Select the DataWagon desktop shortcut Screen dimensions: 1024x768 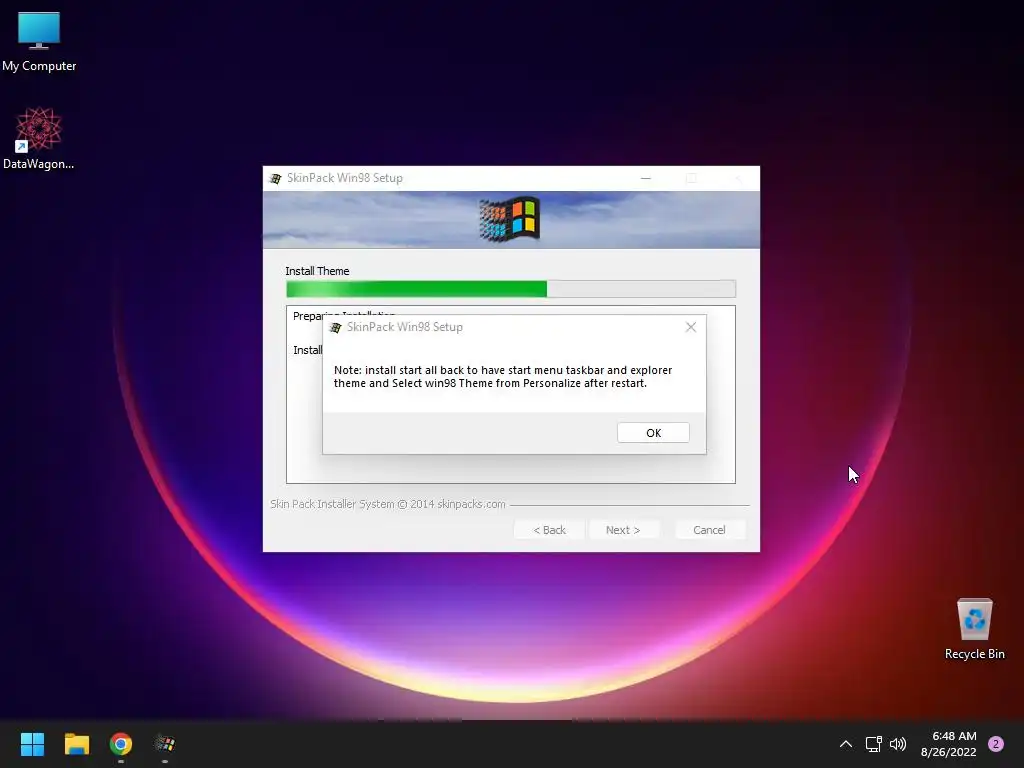39,138
